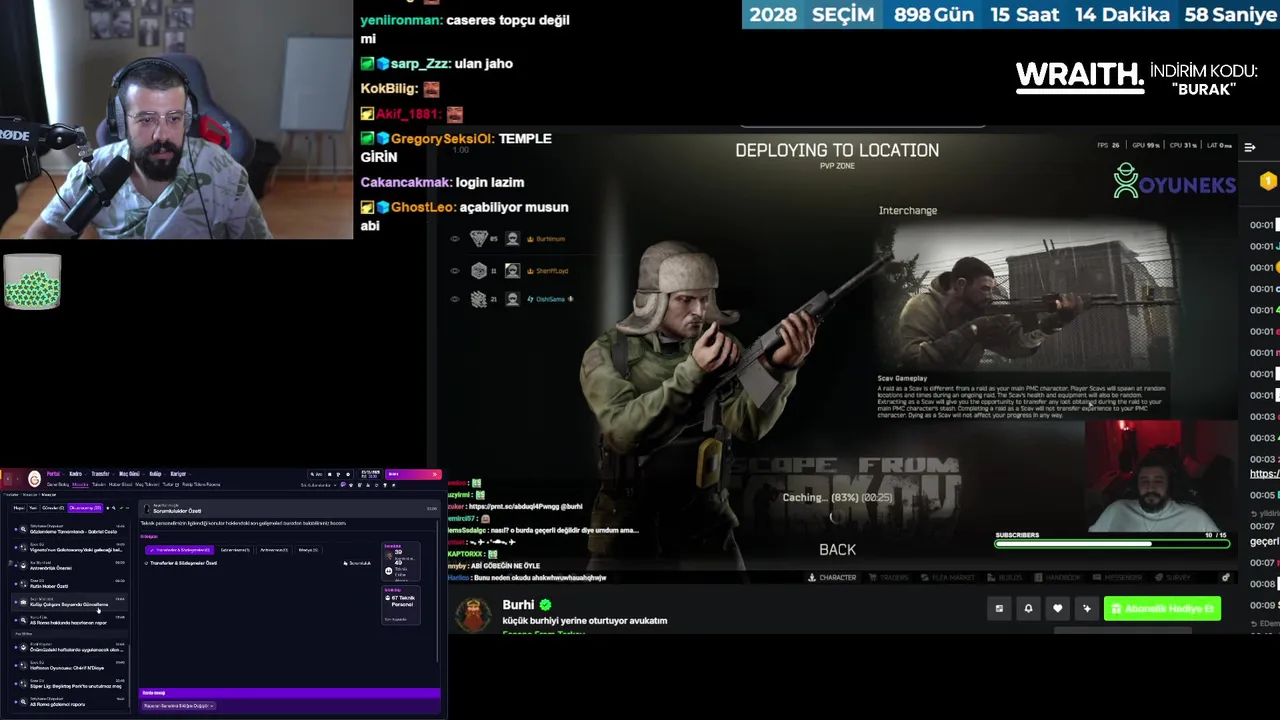Click the purple İlerle continue button
Viewport: 1280px width, 720px height.
pos(413,474)
